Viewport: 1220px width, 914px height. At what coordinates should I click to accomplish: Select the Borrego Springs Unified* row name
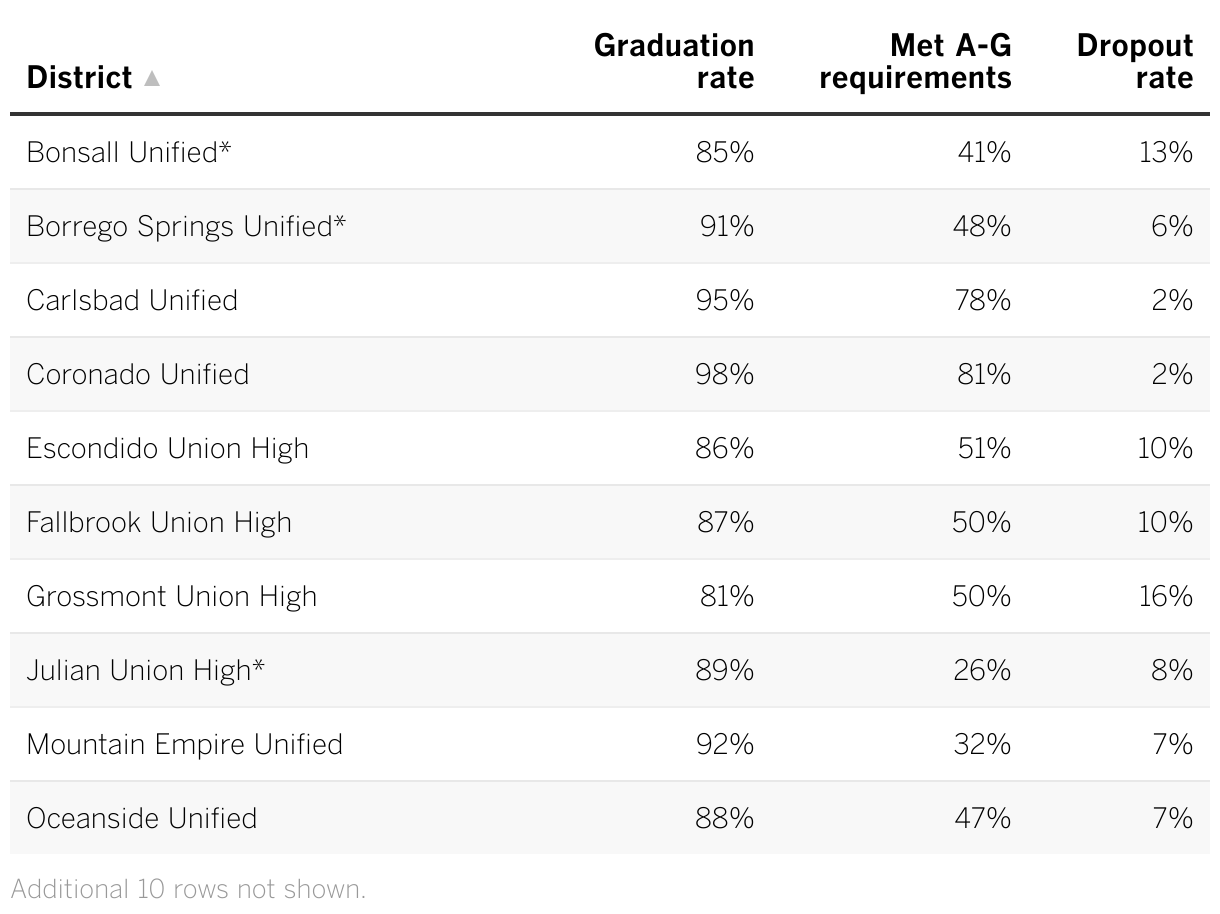point(186,226)
